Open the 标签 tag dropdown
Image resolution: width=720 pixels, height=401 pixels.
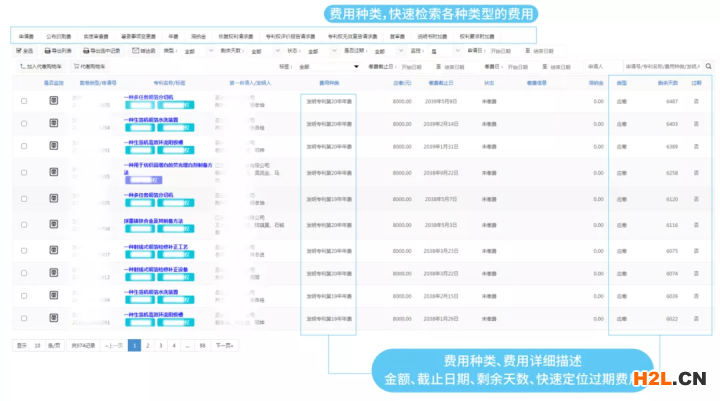point(320,66)
